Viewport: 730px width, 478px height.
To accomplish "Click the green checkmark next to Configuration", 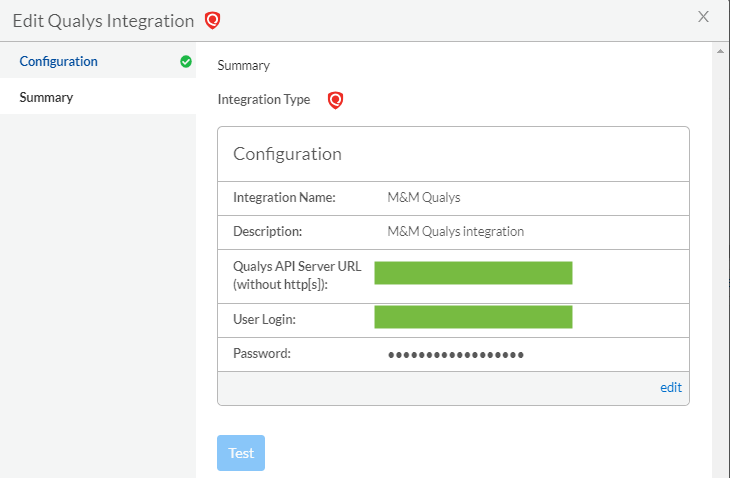I will (x=186, y=61).
